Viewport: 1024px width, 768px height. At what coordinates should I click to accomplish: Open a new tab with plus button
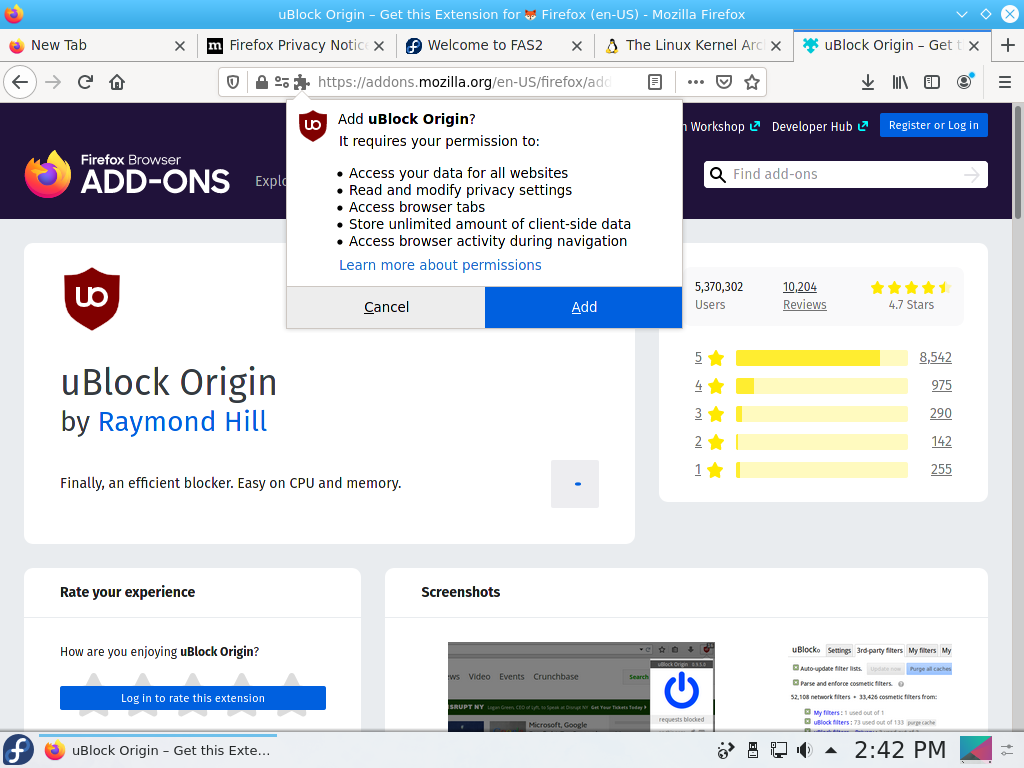point(1008,45)
